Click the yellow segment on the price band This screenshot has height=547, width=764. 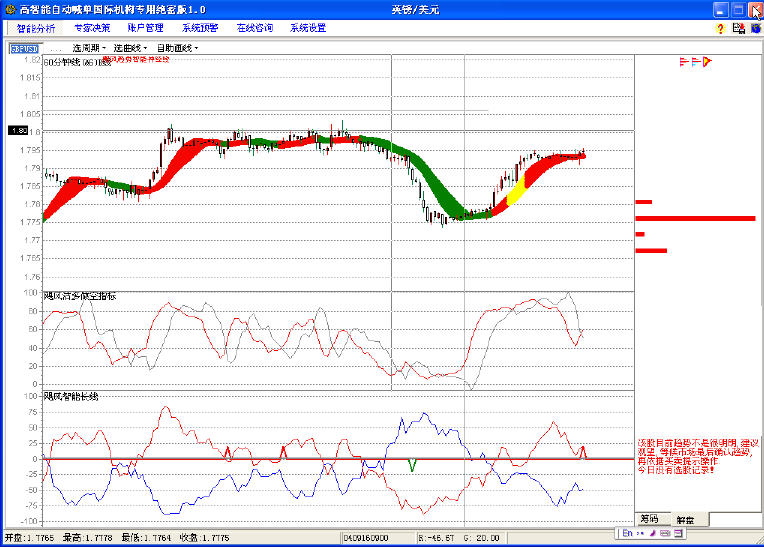click(517, 191)
